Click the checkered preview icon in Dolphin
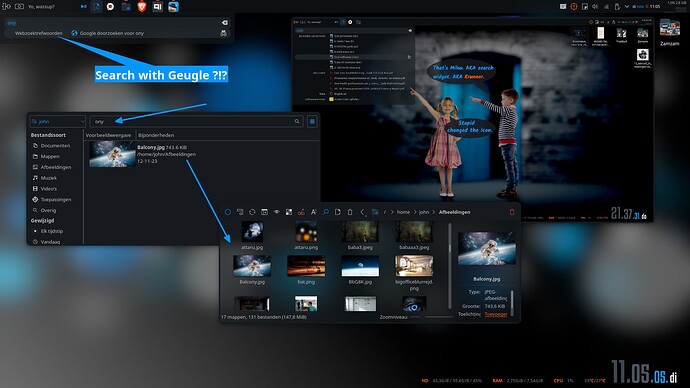 point(289,212)
